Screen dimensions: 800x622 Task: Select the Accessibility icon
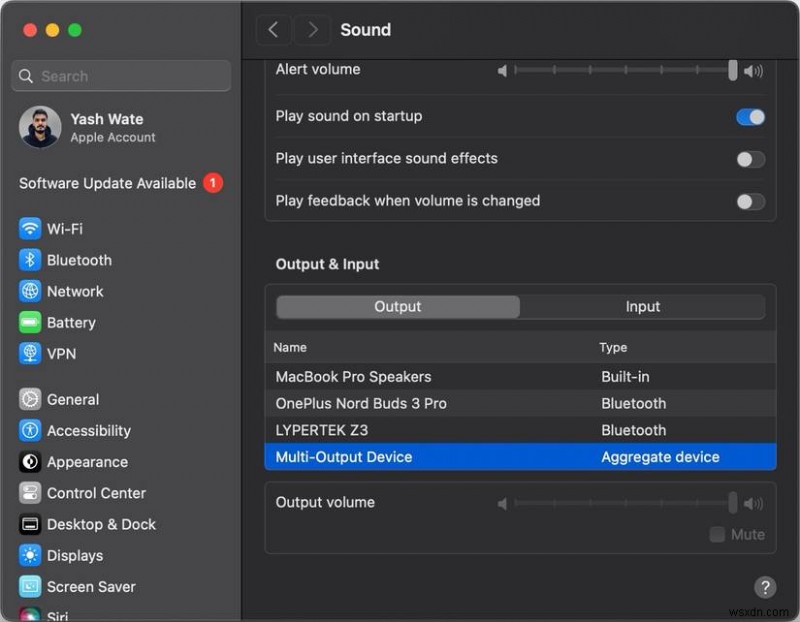(30, 430)
